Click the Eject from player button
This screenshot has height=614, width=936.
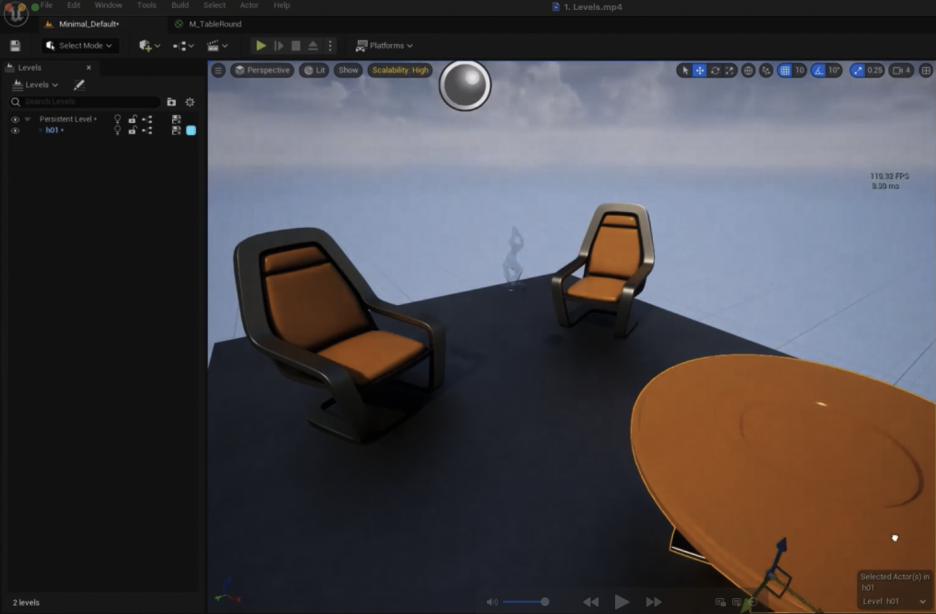[x=313, y=45]
